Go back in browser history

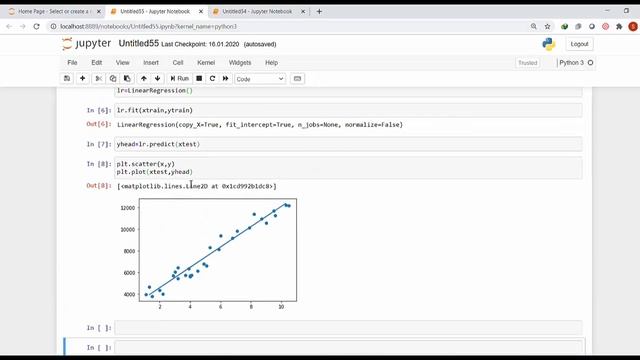[x=9, y=26]
